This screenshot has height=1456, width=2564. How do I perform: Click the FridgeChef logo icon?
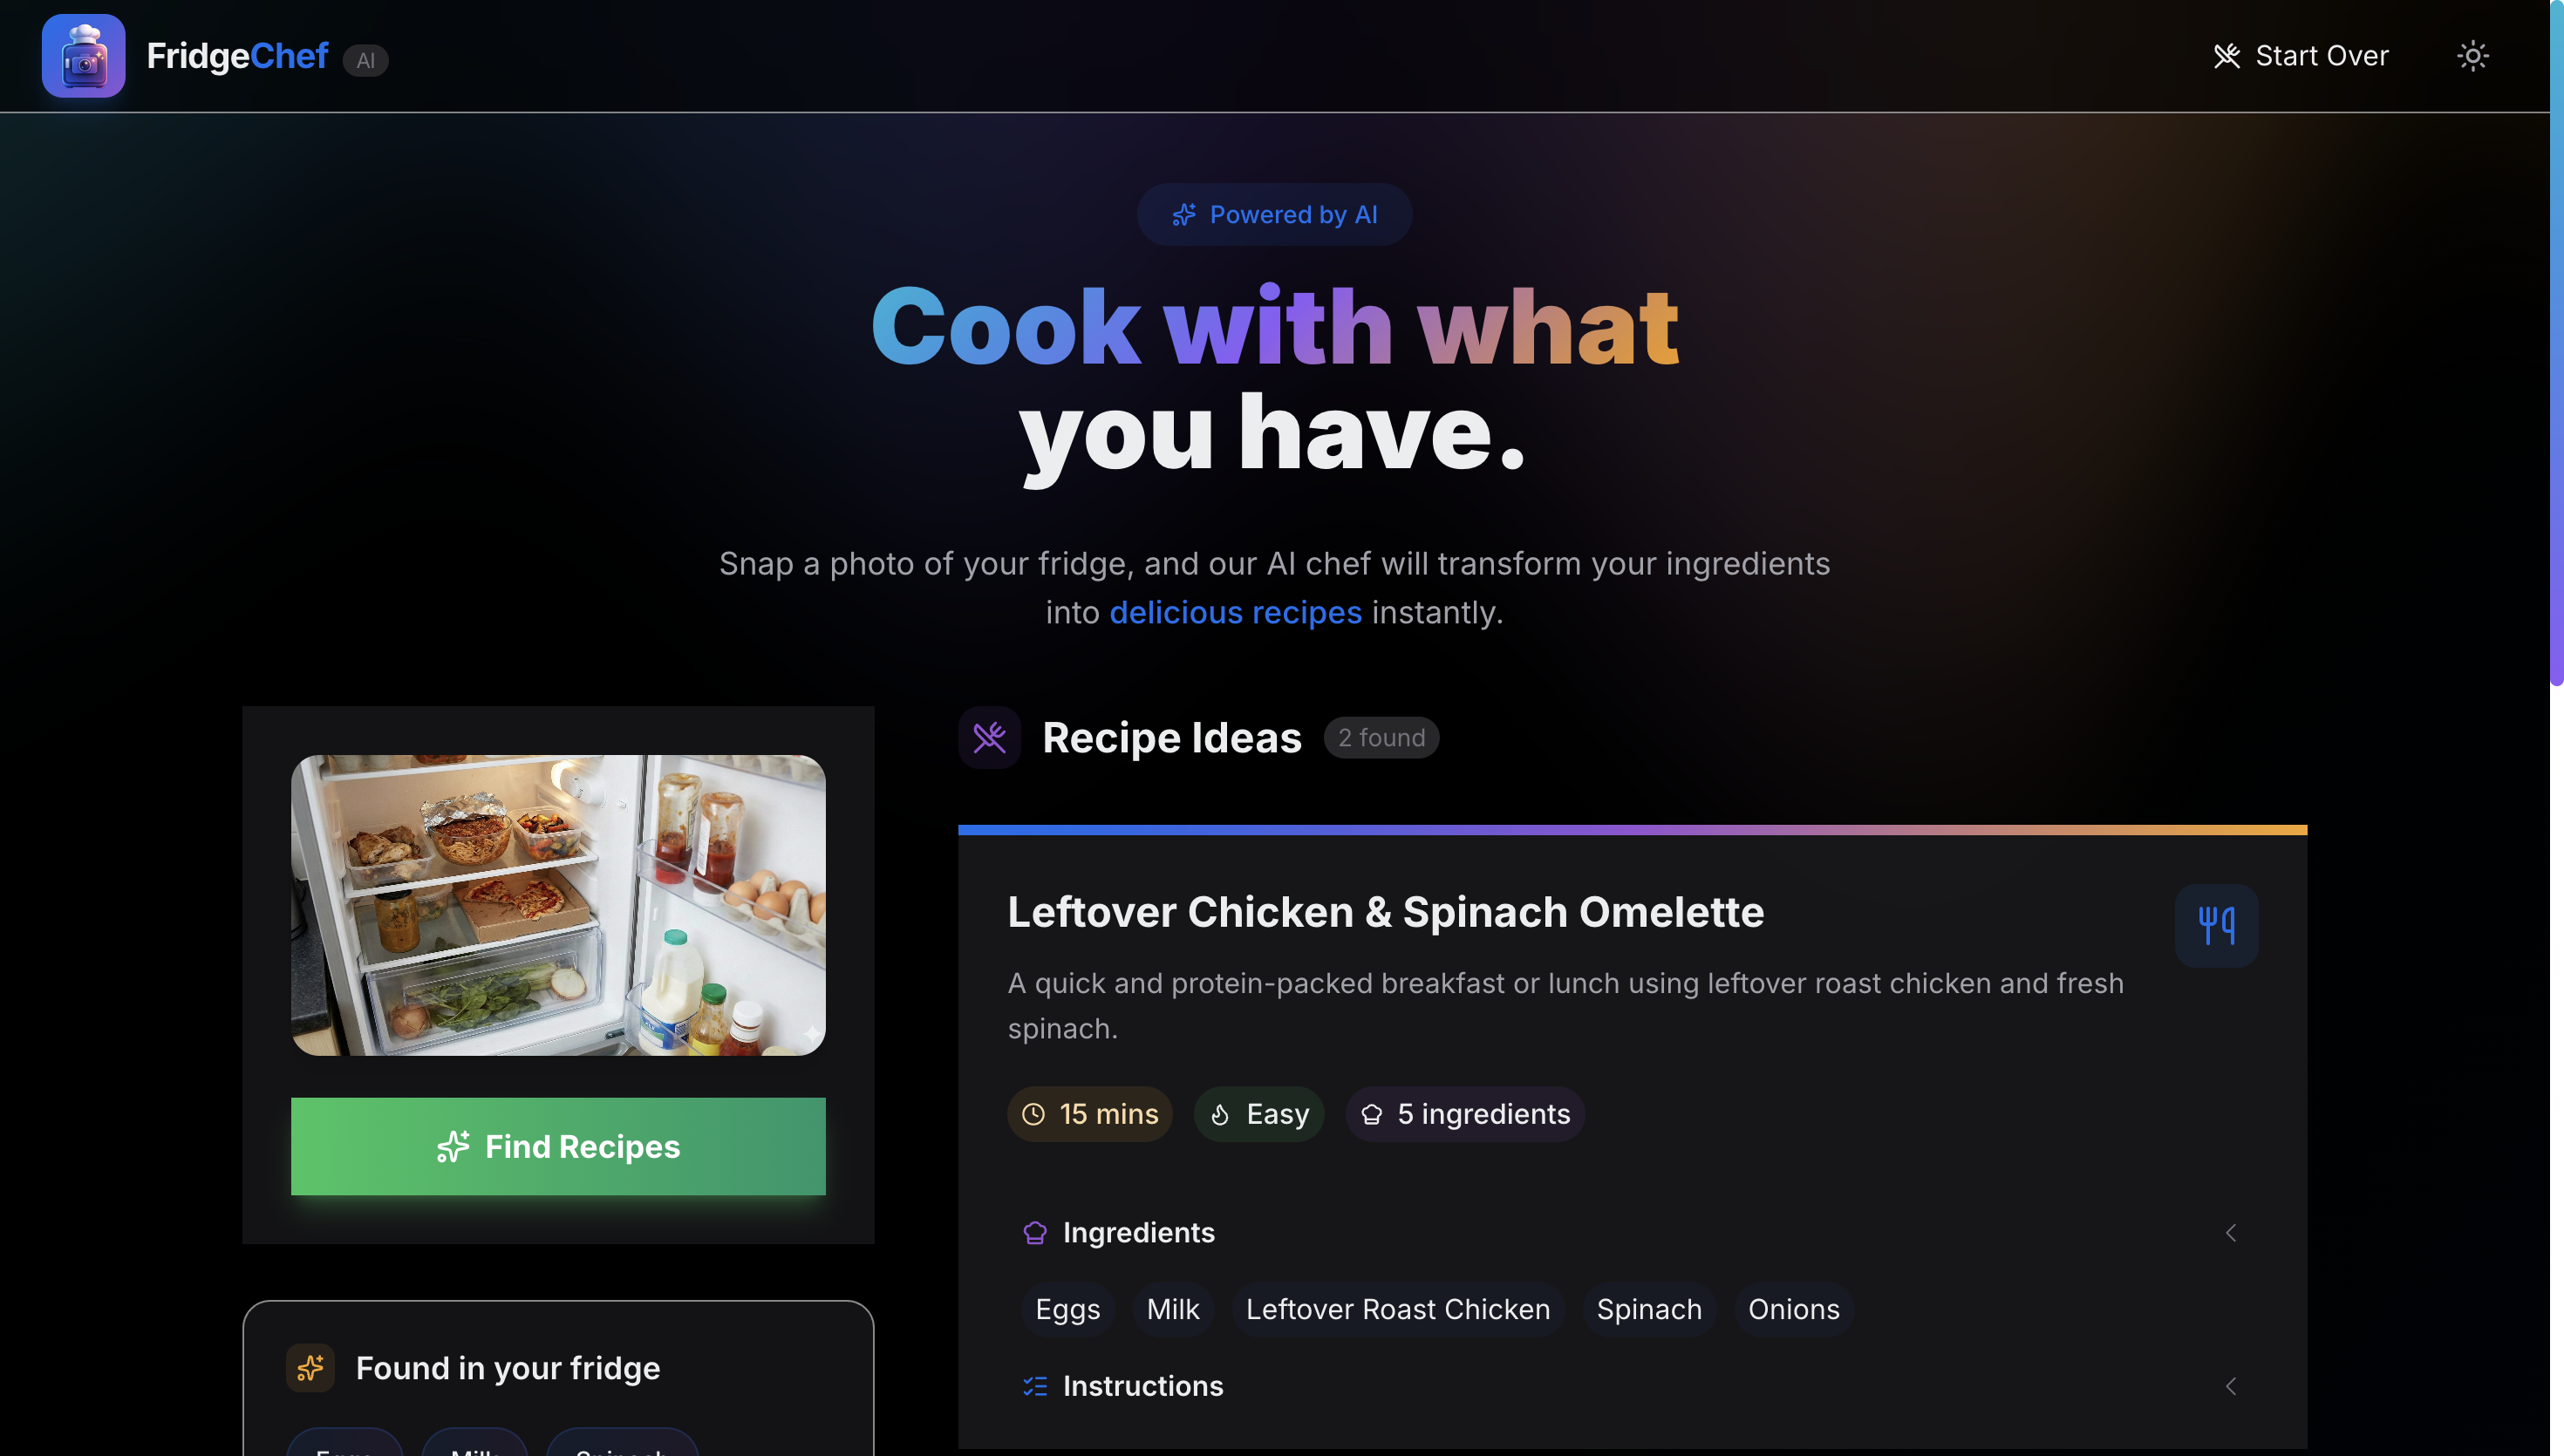coord(83,56)
